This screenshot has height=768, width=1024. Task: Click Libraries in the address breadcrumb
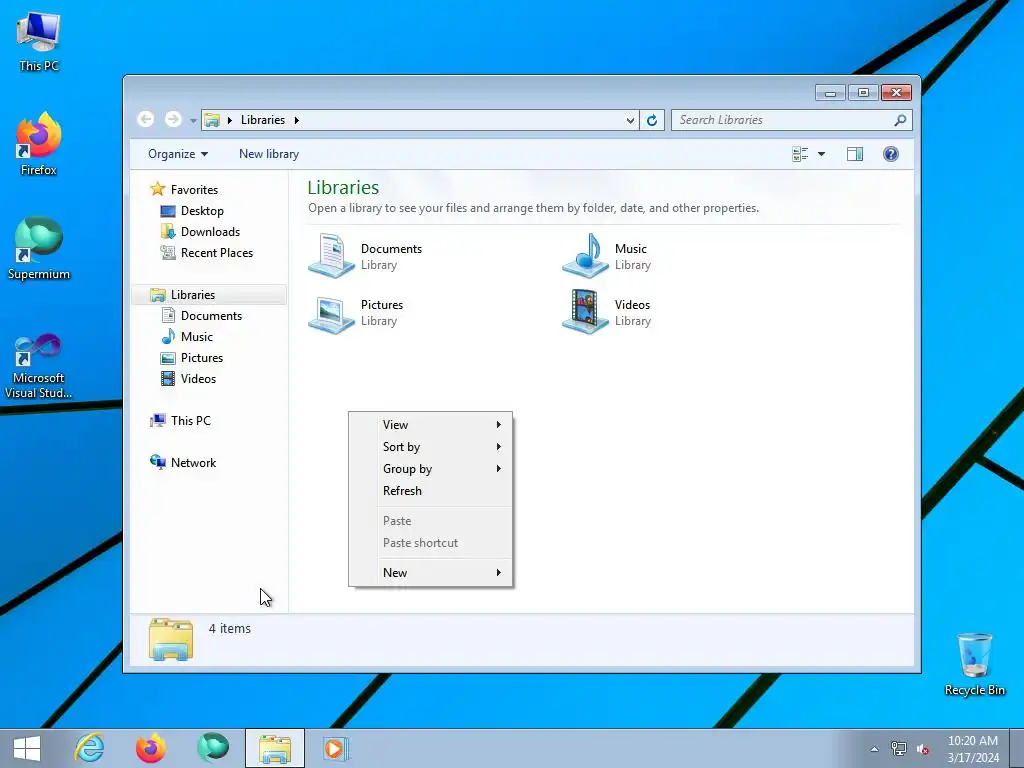point(263,120)
